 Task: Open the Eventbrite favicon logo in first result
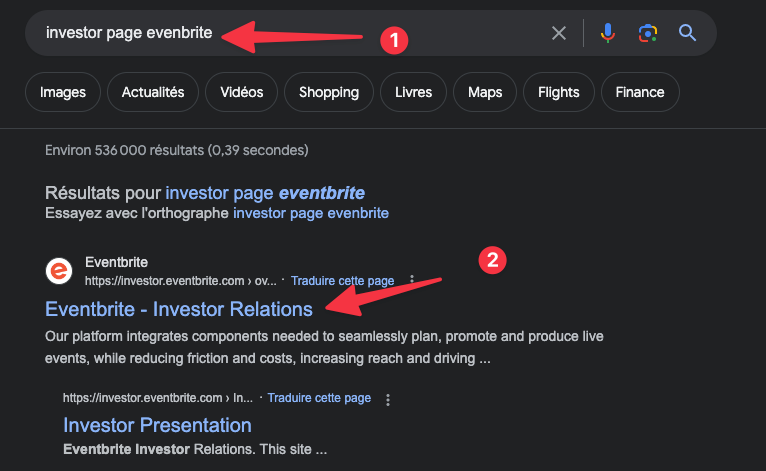tap(59, 271)
